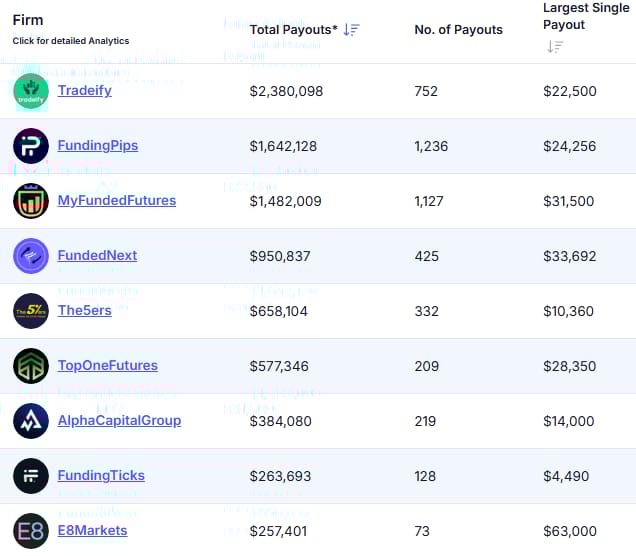636x556 pixels.
Task: Open the MyFundedFutures analytics link
Action: coord(117,200)
